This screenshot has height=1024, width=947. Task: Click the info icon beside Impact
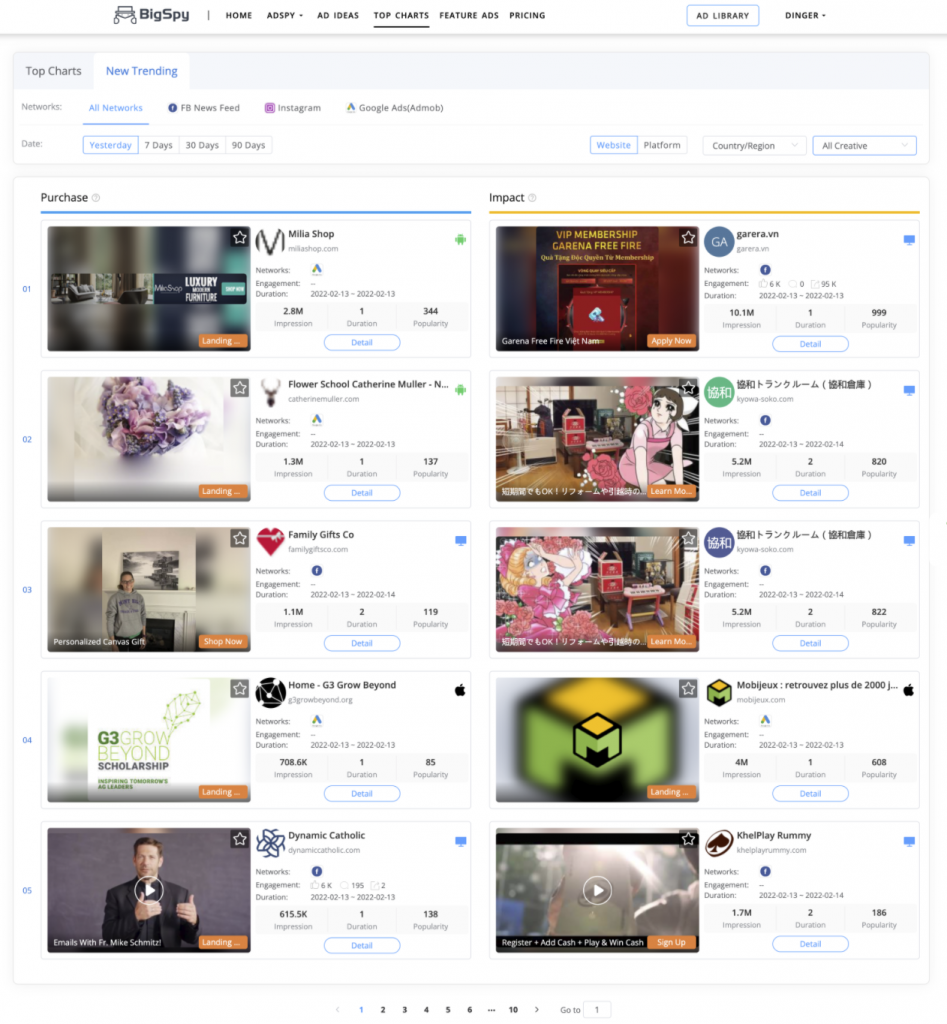[x=532, y=198]
